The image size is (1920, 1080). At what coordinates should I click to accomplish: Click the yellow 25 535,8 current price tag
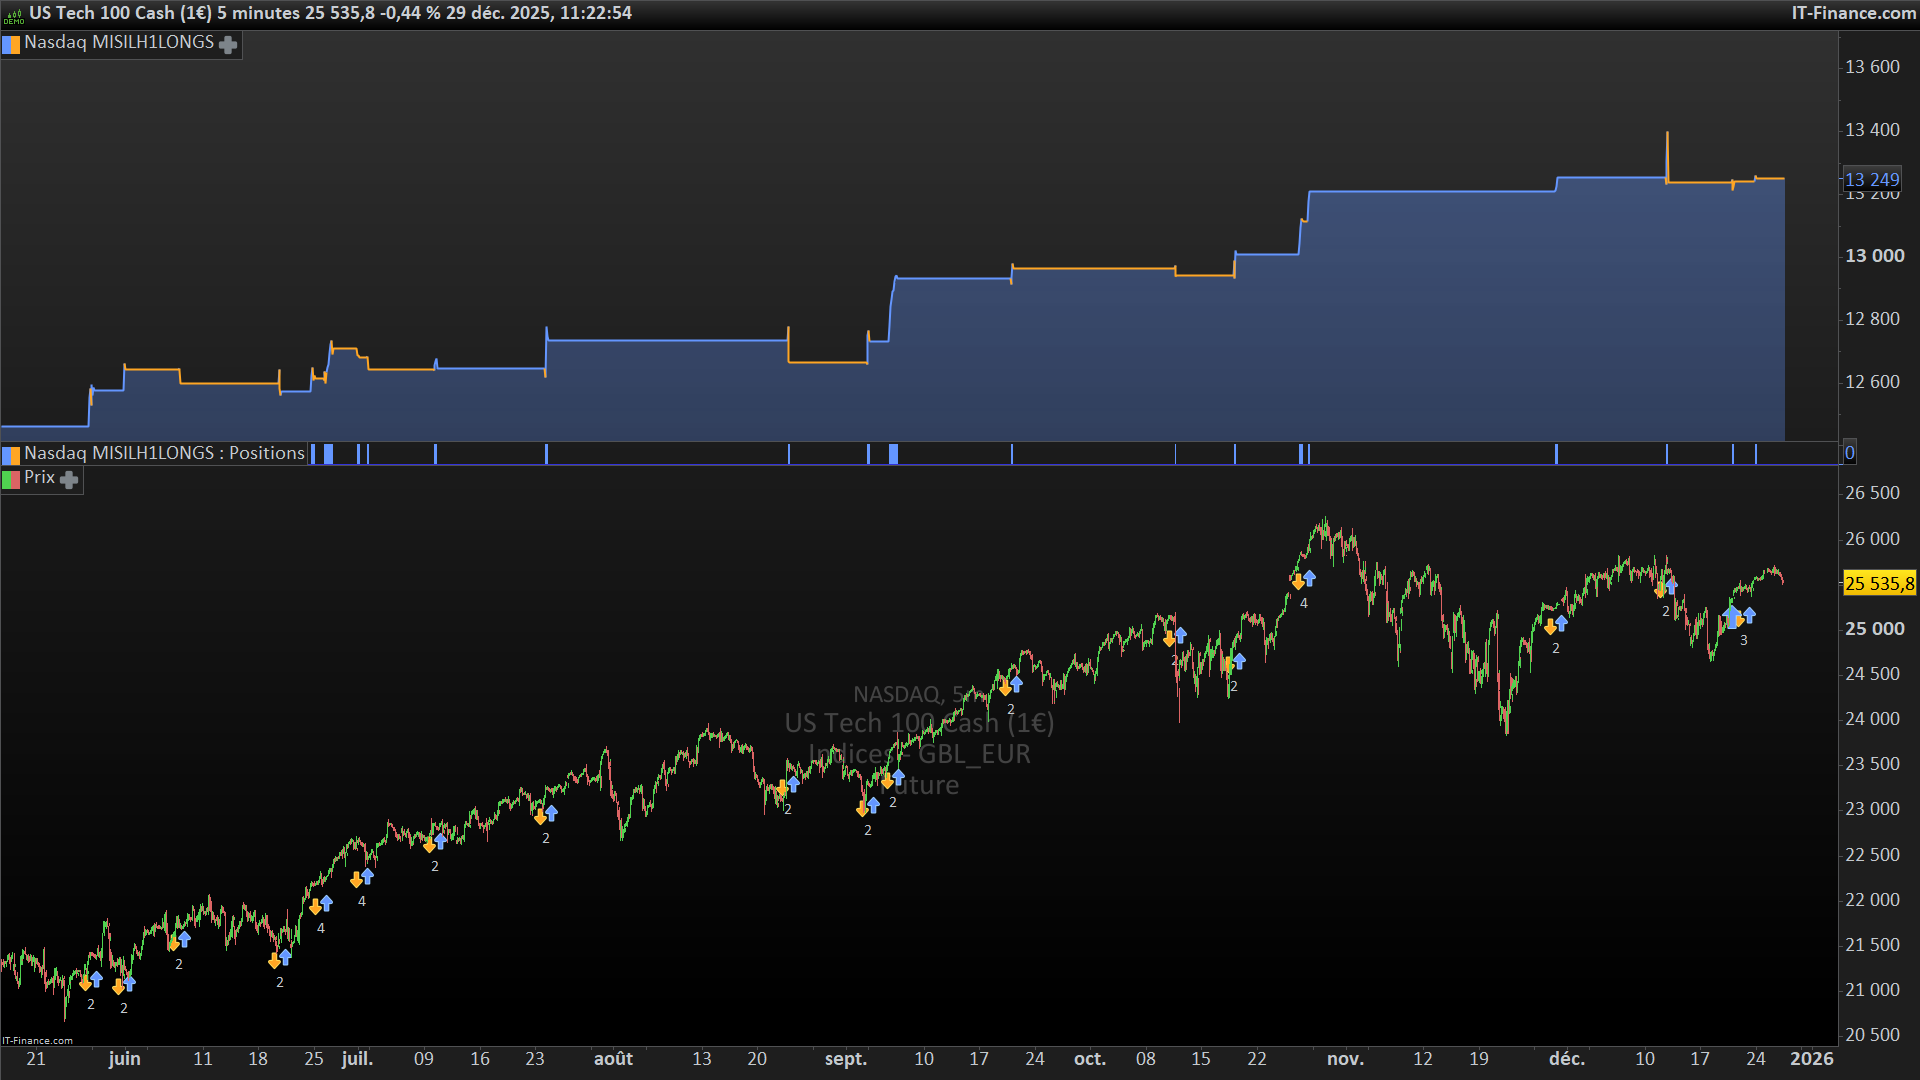[1879, 584]
